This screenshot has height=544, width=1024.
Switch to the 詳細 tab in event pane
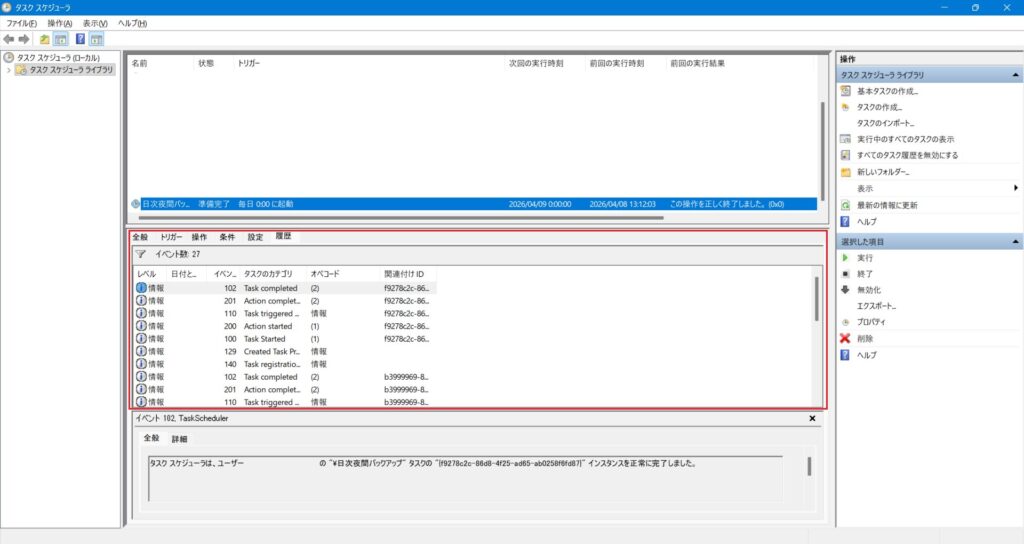[x=179, y=439]
